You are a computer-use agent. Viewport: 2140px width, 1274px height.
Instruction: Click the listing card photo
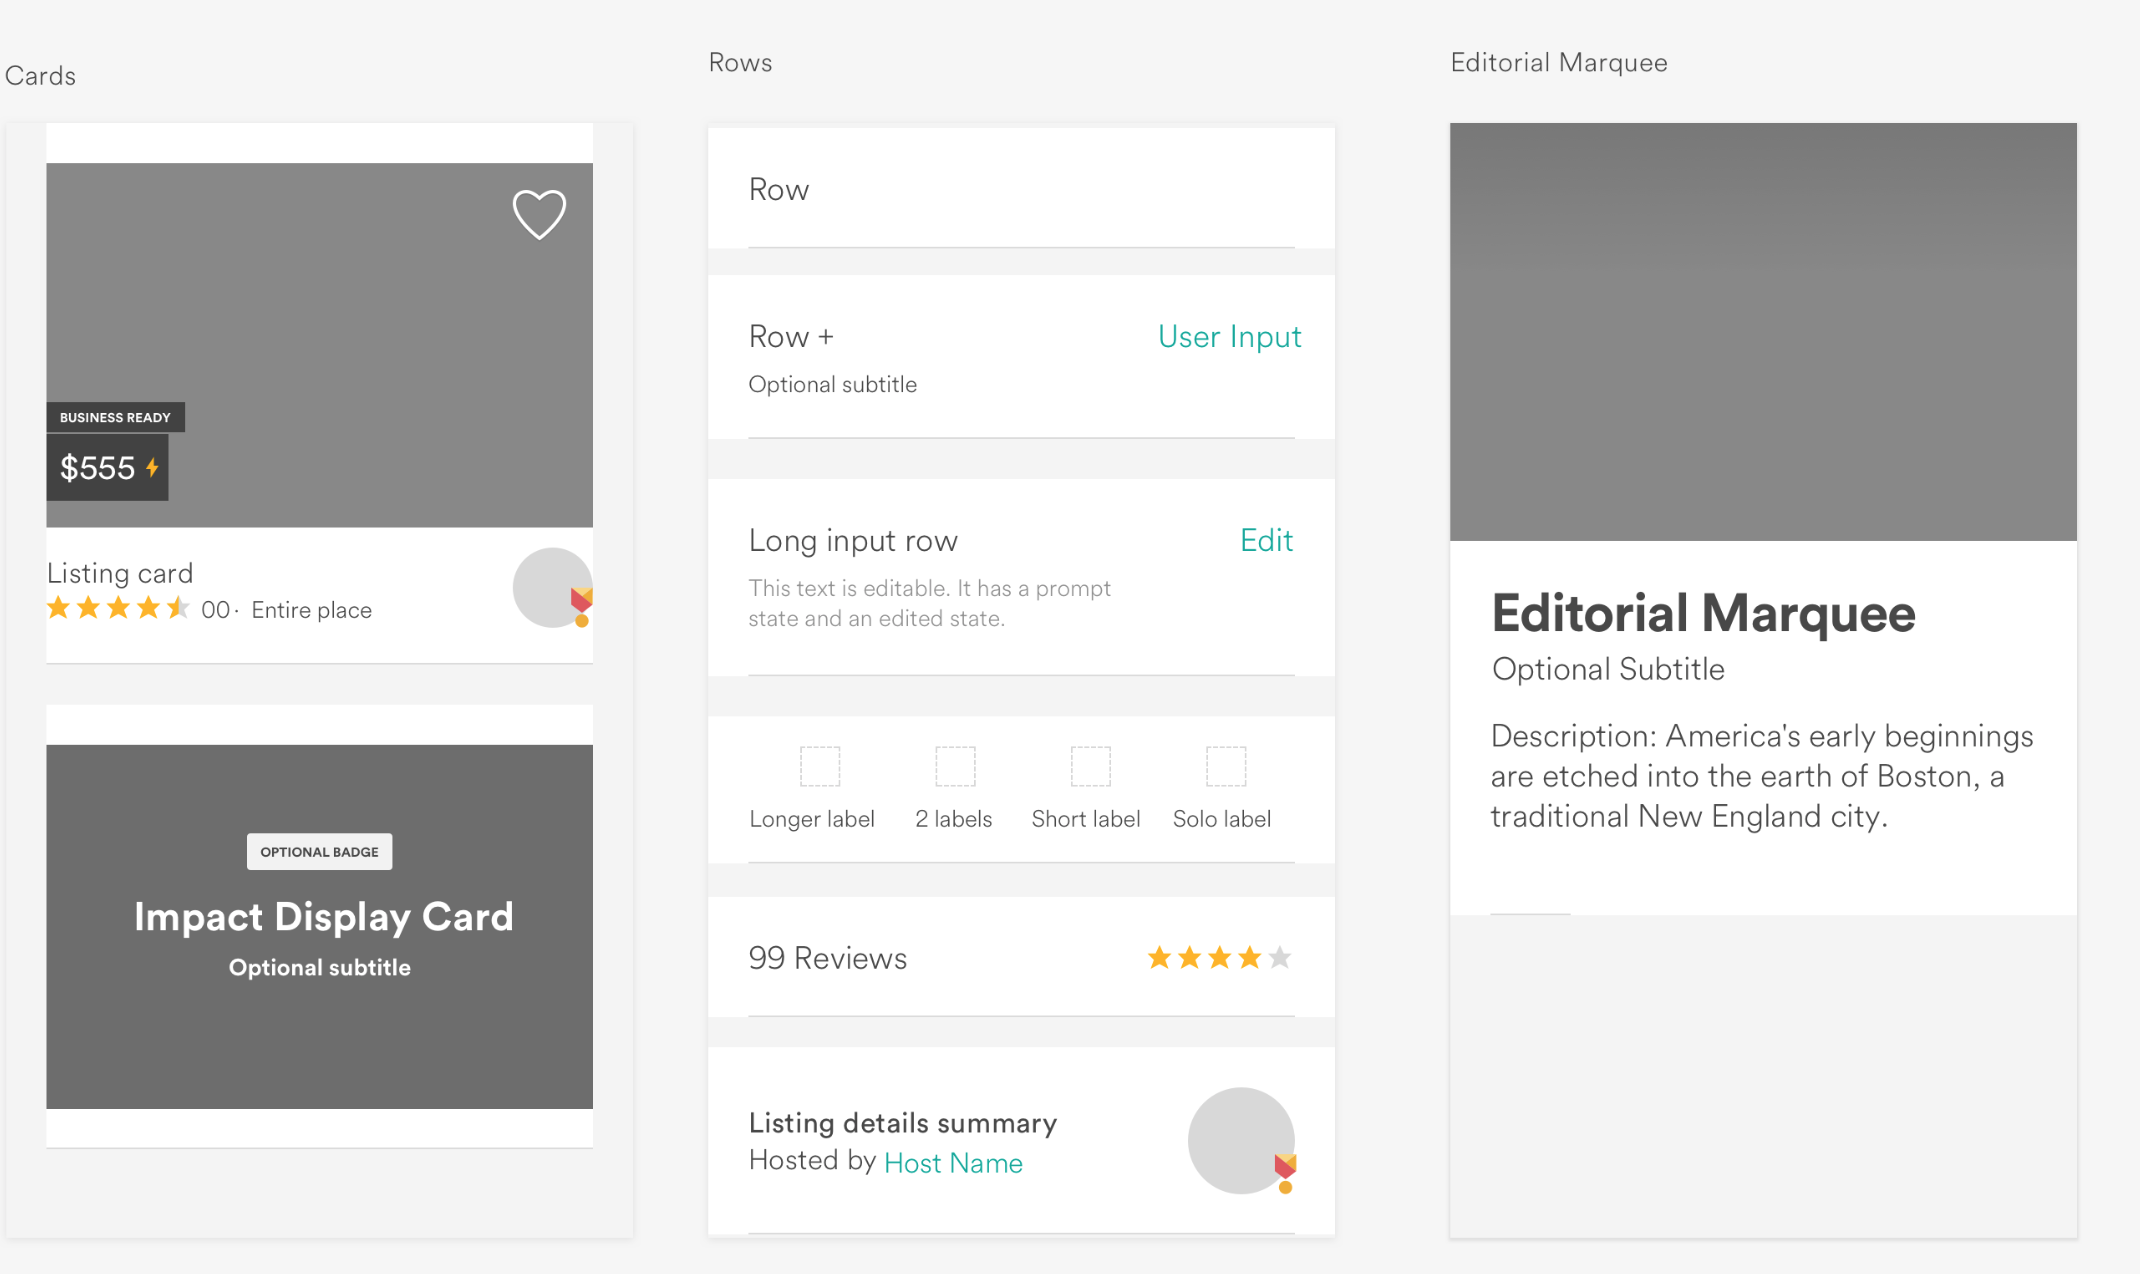pyautogui.click(x=319, y=345)
